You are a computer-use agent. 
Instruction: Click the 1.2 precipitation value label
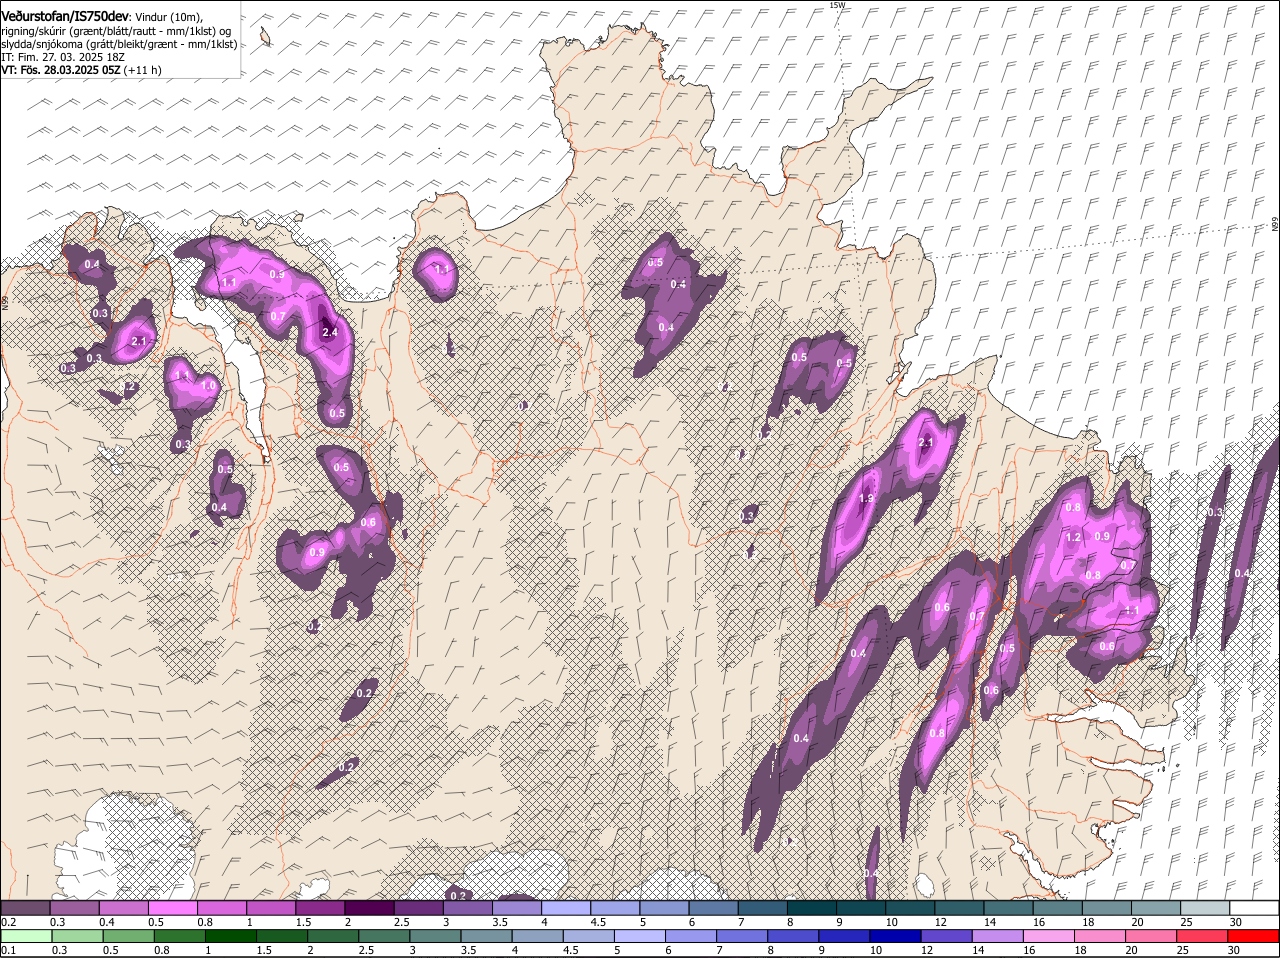1074,538
